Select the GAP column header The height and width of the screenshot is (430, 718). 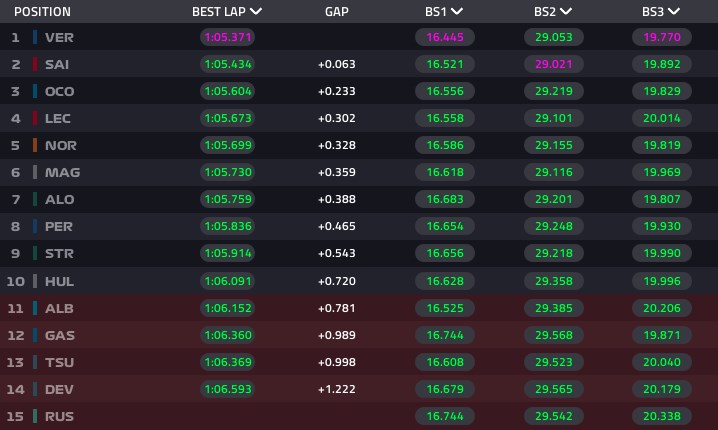point(337,12)
